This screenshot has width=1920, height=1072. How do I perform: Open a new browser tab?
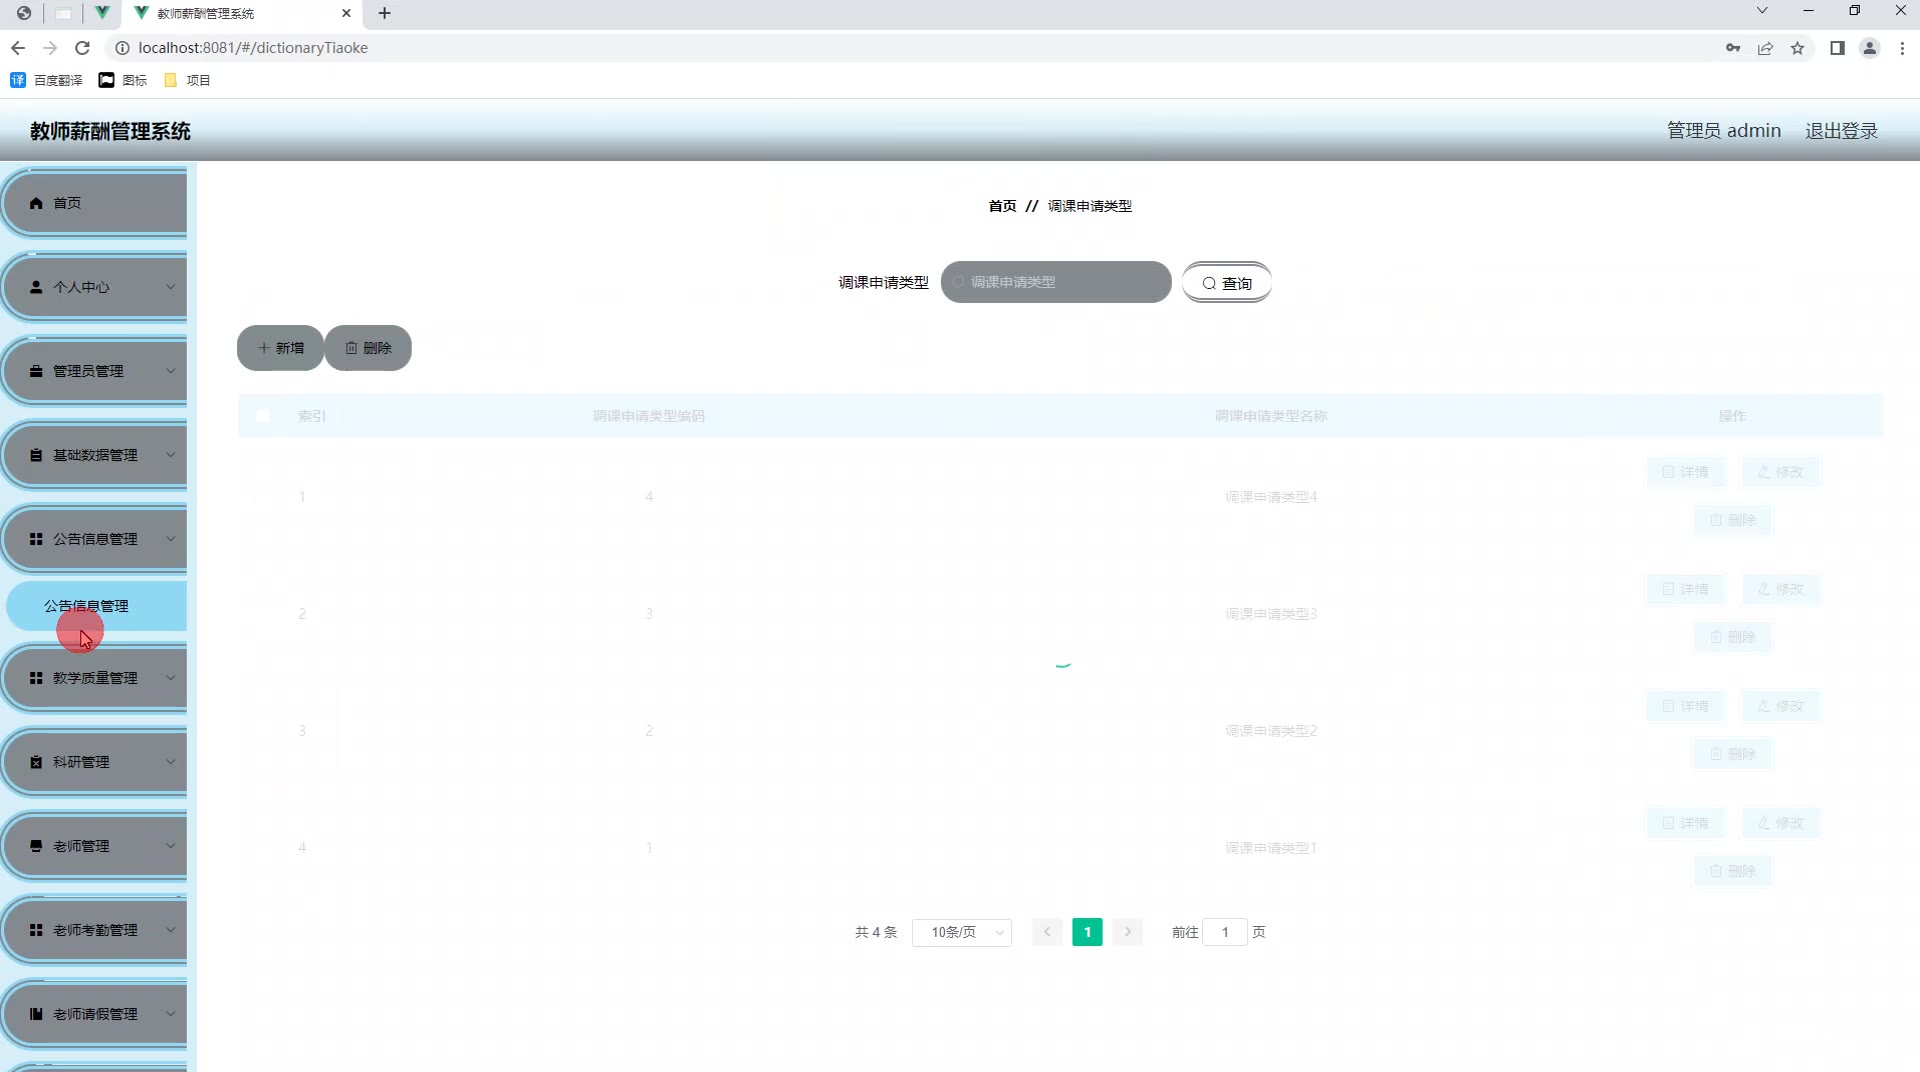click(384, 13)
